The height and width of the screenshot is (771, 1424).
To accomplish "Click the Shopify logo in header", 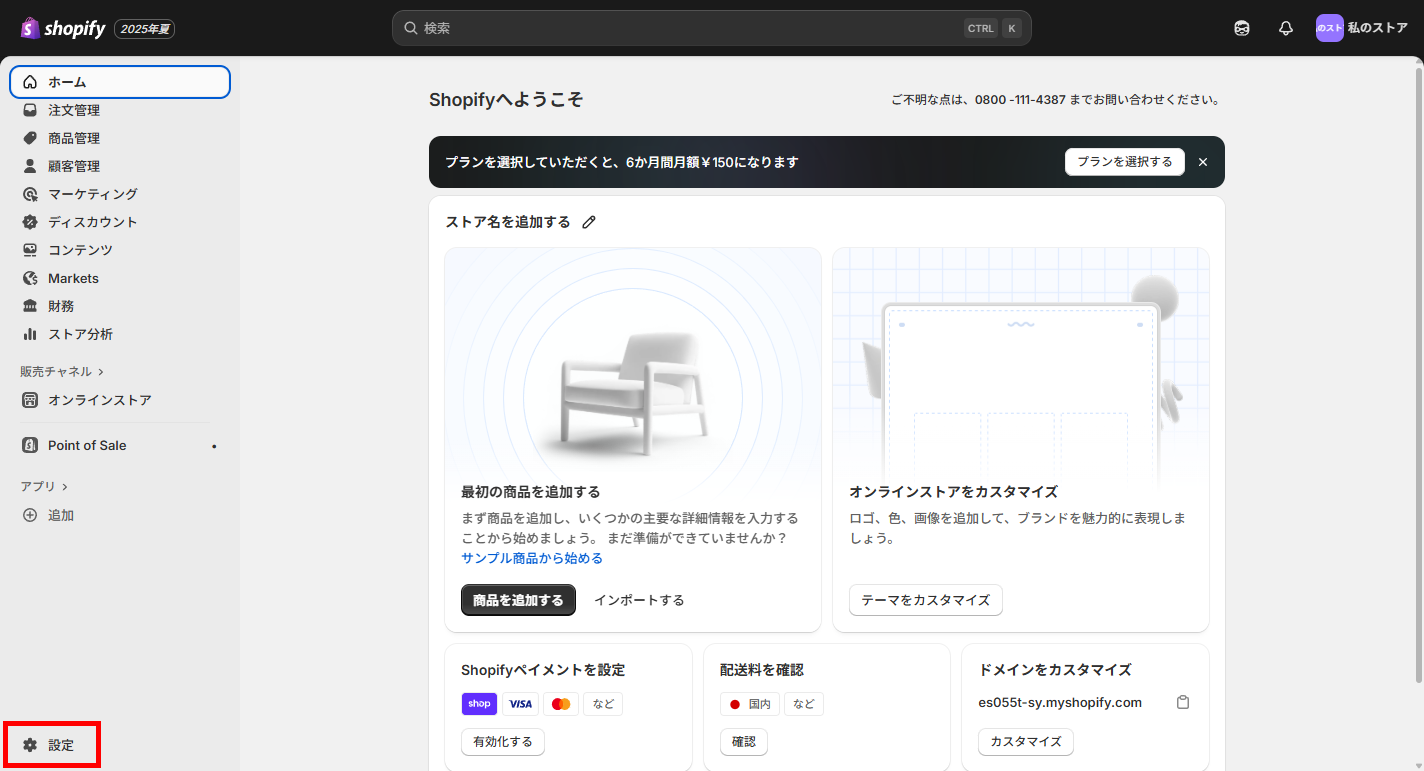I will pos(62,28).
